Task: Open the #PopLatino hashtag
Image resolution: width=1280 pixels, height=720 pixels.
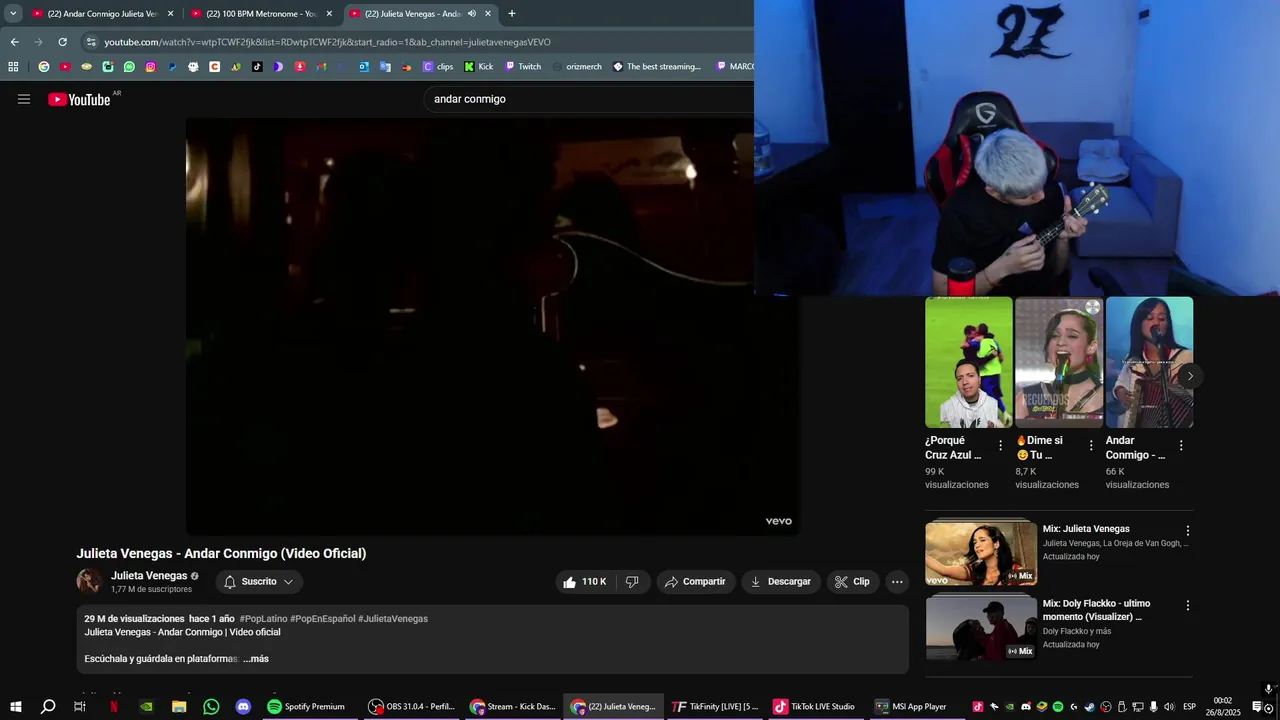Action: pyautogui.click(x=263, y=619)
